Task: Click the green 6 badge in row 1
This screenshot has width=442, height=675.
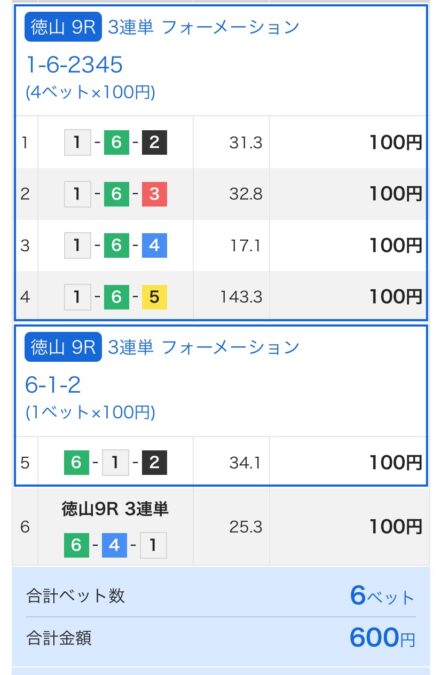Action: (116, 142)
